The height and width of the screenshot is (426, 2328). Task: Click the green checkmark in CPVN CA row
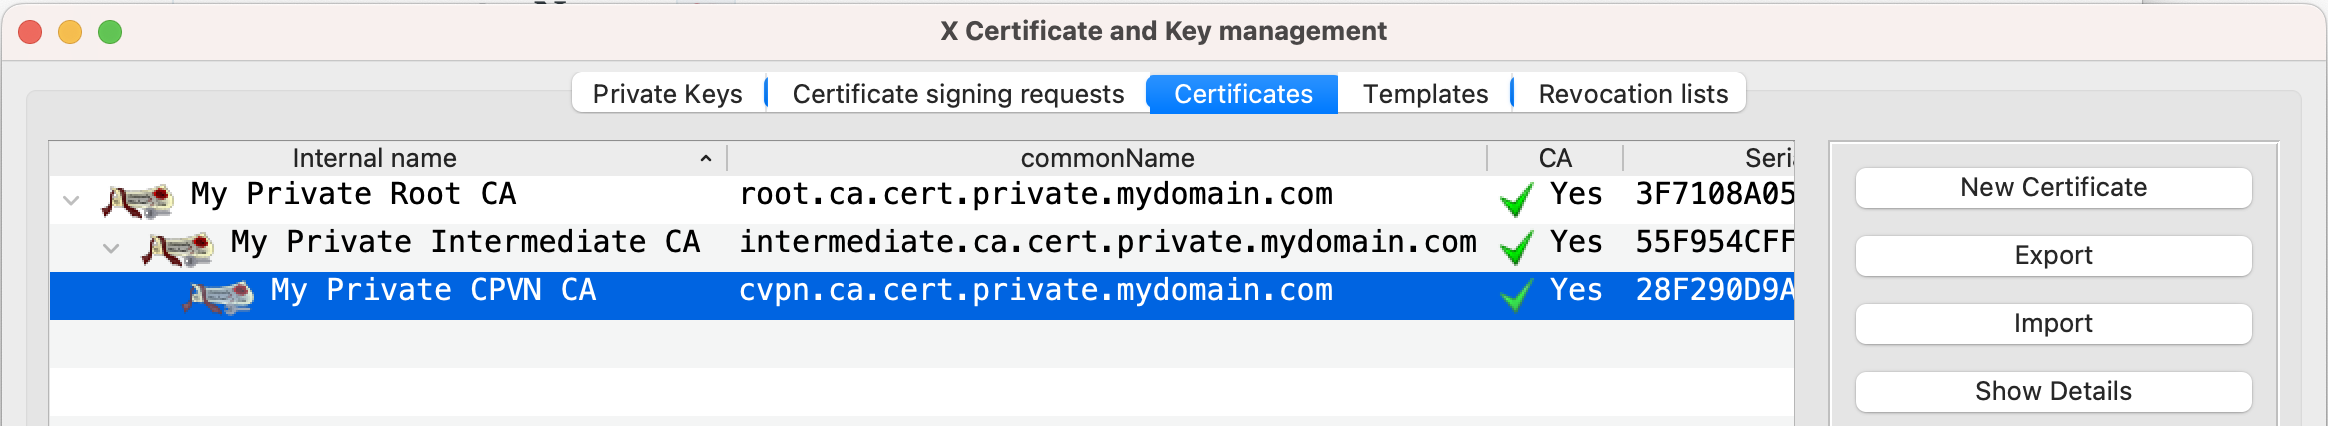1517,295
